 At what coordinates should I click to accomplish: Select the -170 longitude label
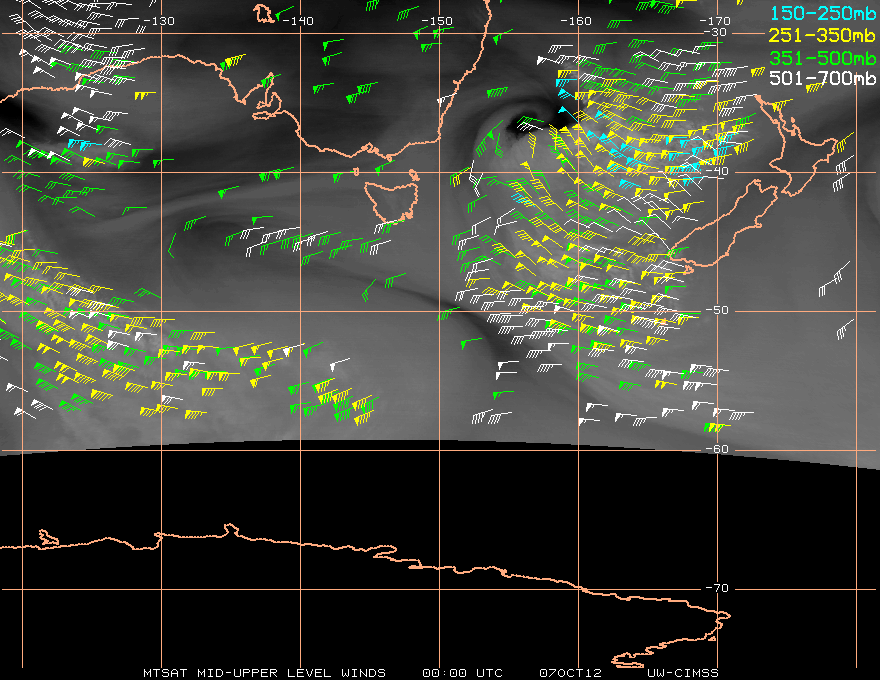click(x=714, y=21)
